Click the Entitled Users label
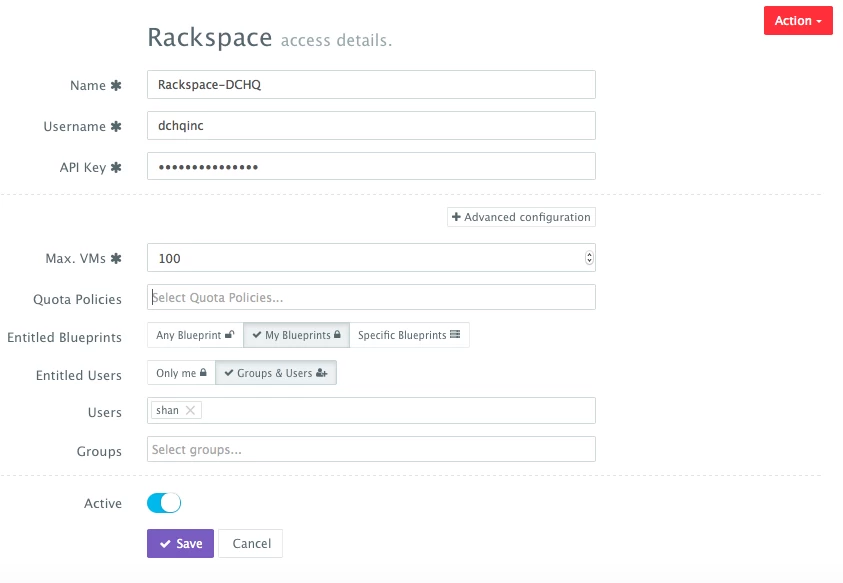Image resolution: width=843 pixels, height=583 pixels. point(78,375)
